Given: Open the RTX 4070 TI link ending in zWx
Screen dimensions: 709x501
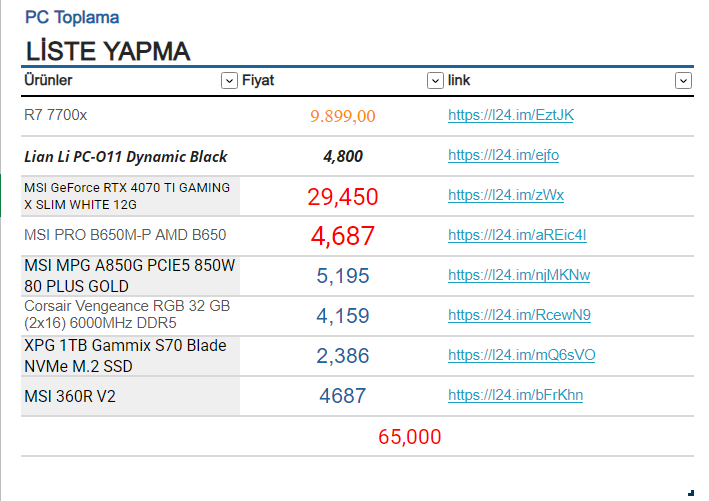Looking at the screenshot, I should [506, 195].
